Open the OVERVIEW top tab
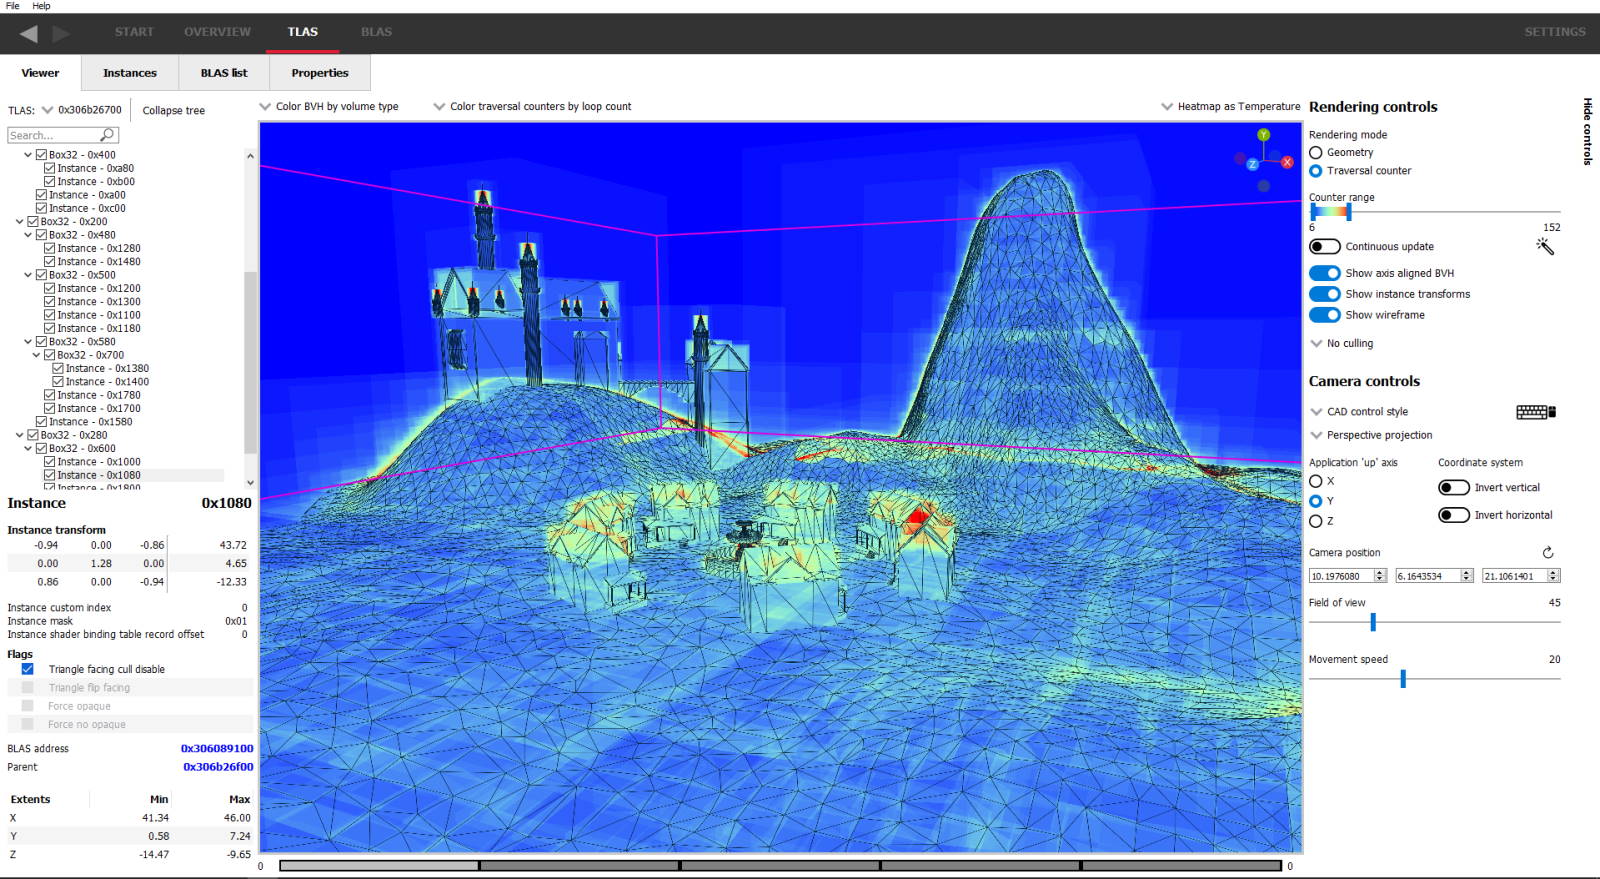 [x=217, y=32]
